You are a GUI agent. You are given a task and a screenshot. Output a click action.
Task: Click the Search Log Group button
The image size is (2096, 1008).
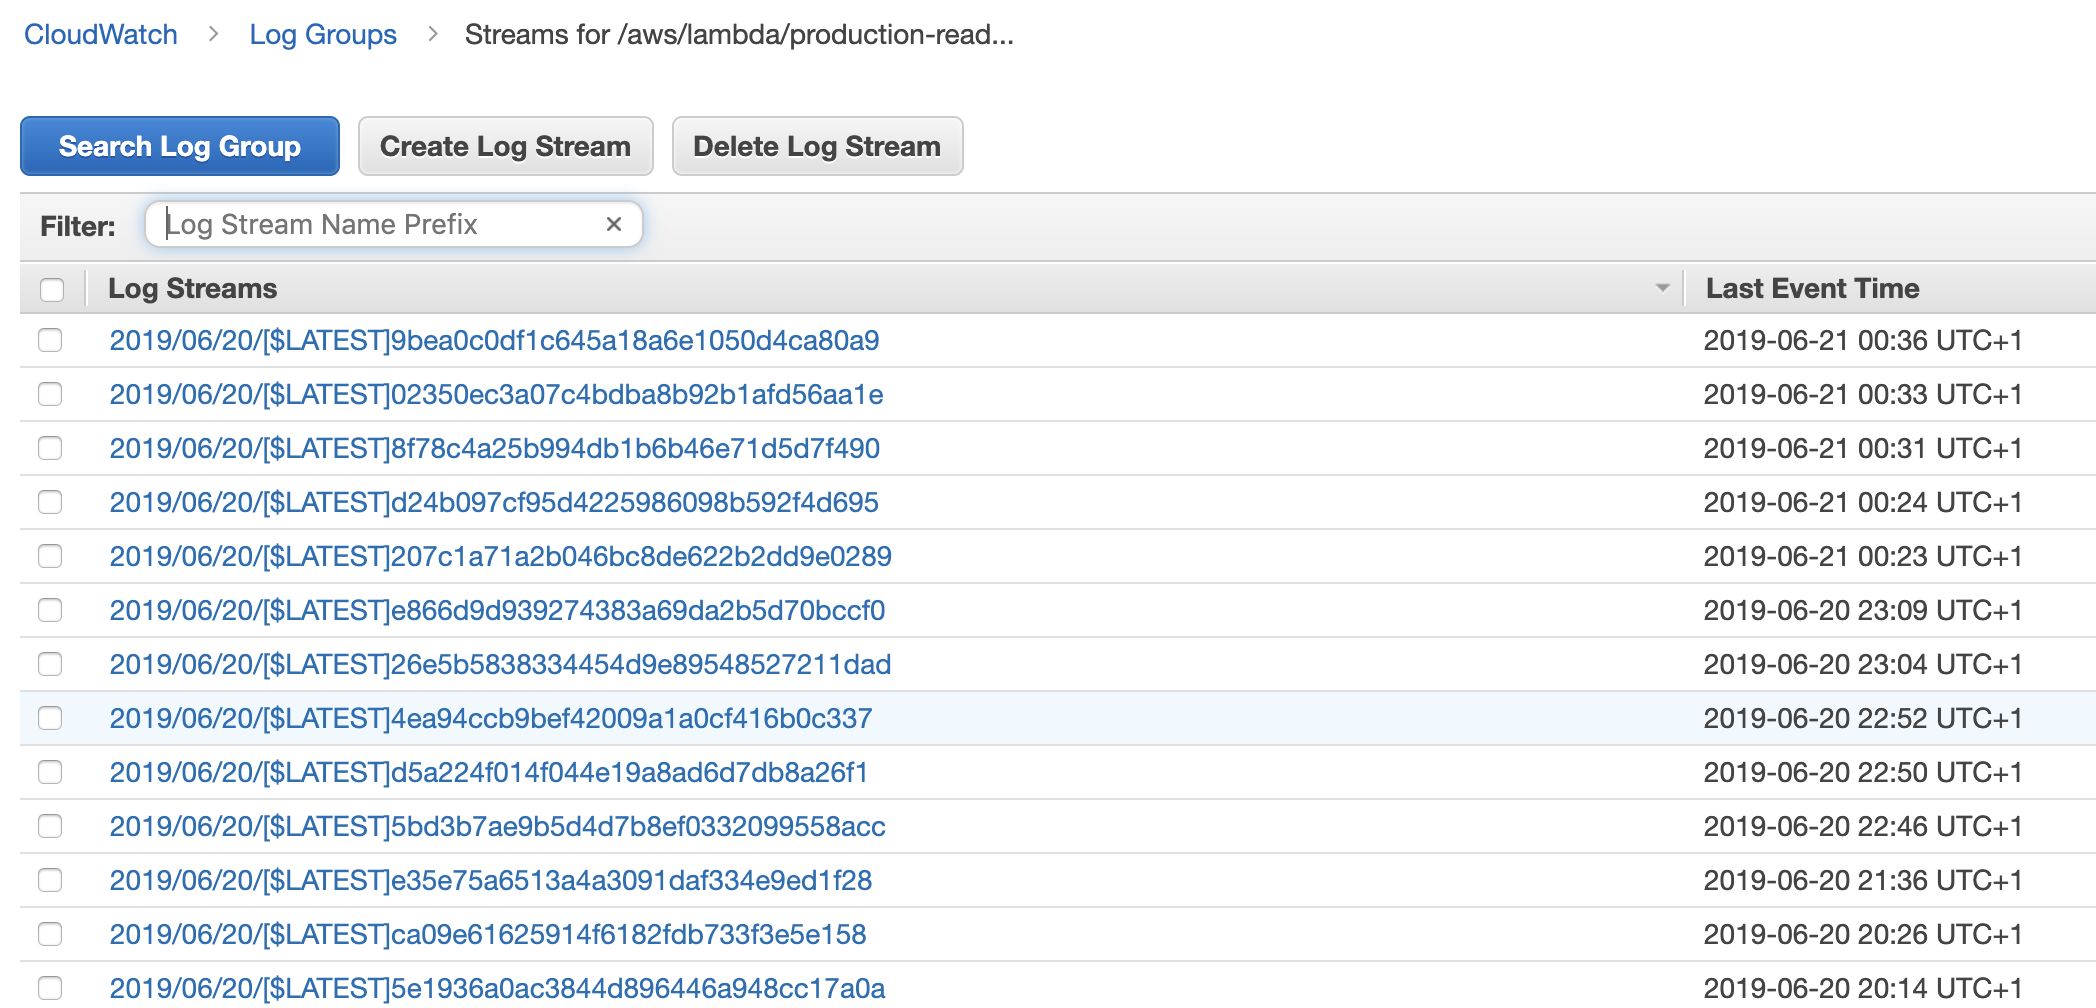click(x=180, y=146)
